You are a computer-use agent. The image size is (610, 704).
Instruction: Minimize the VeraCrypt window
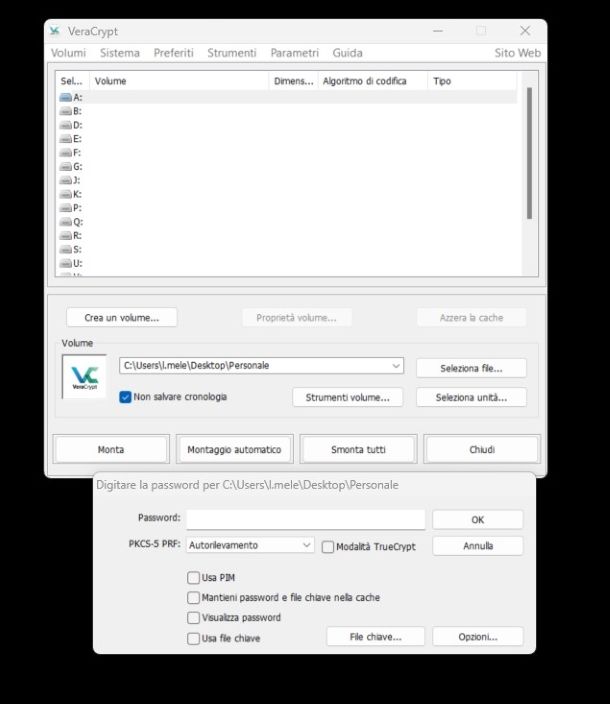438,31
